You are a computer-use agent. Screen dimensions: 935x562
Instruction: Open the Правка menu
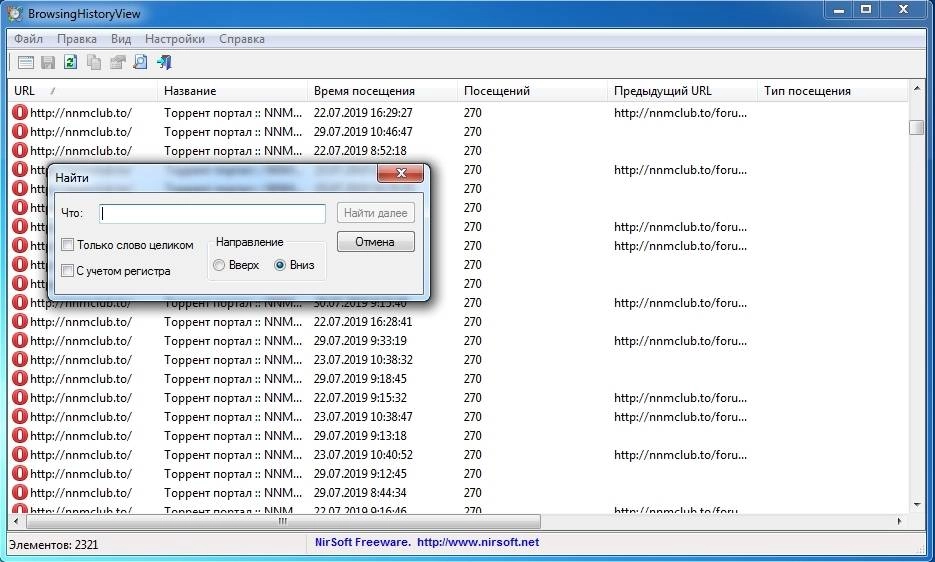point(77,39)
